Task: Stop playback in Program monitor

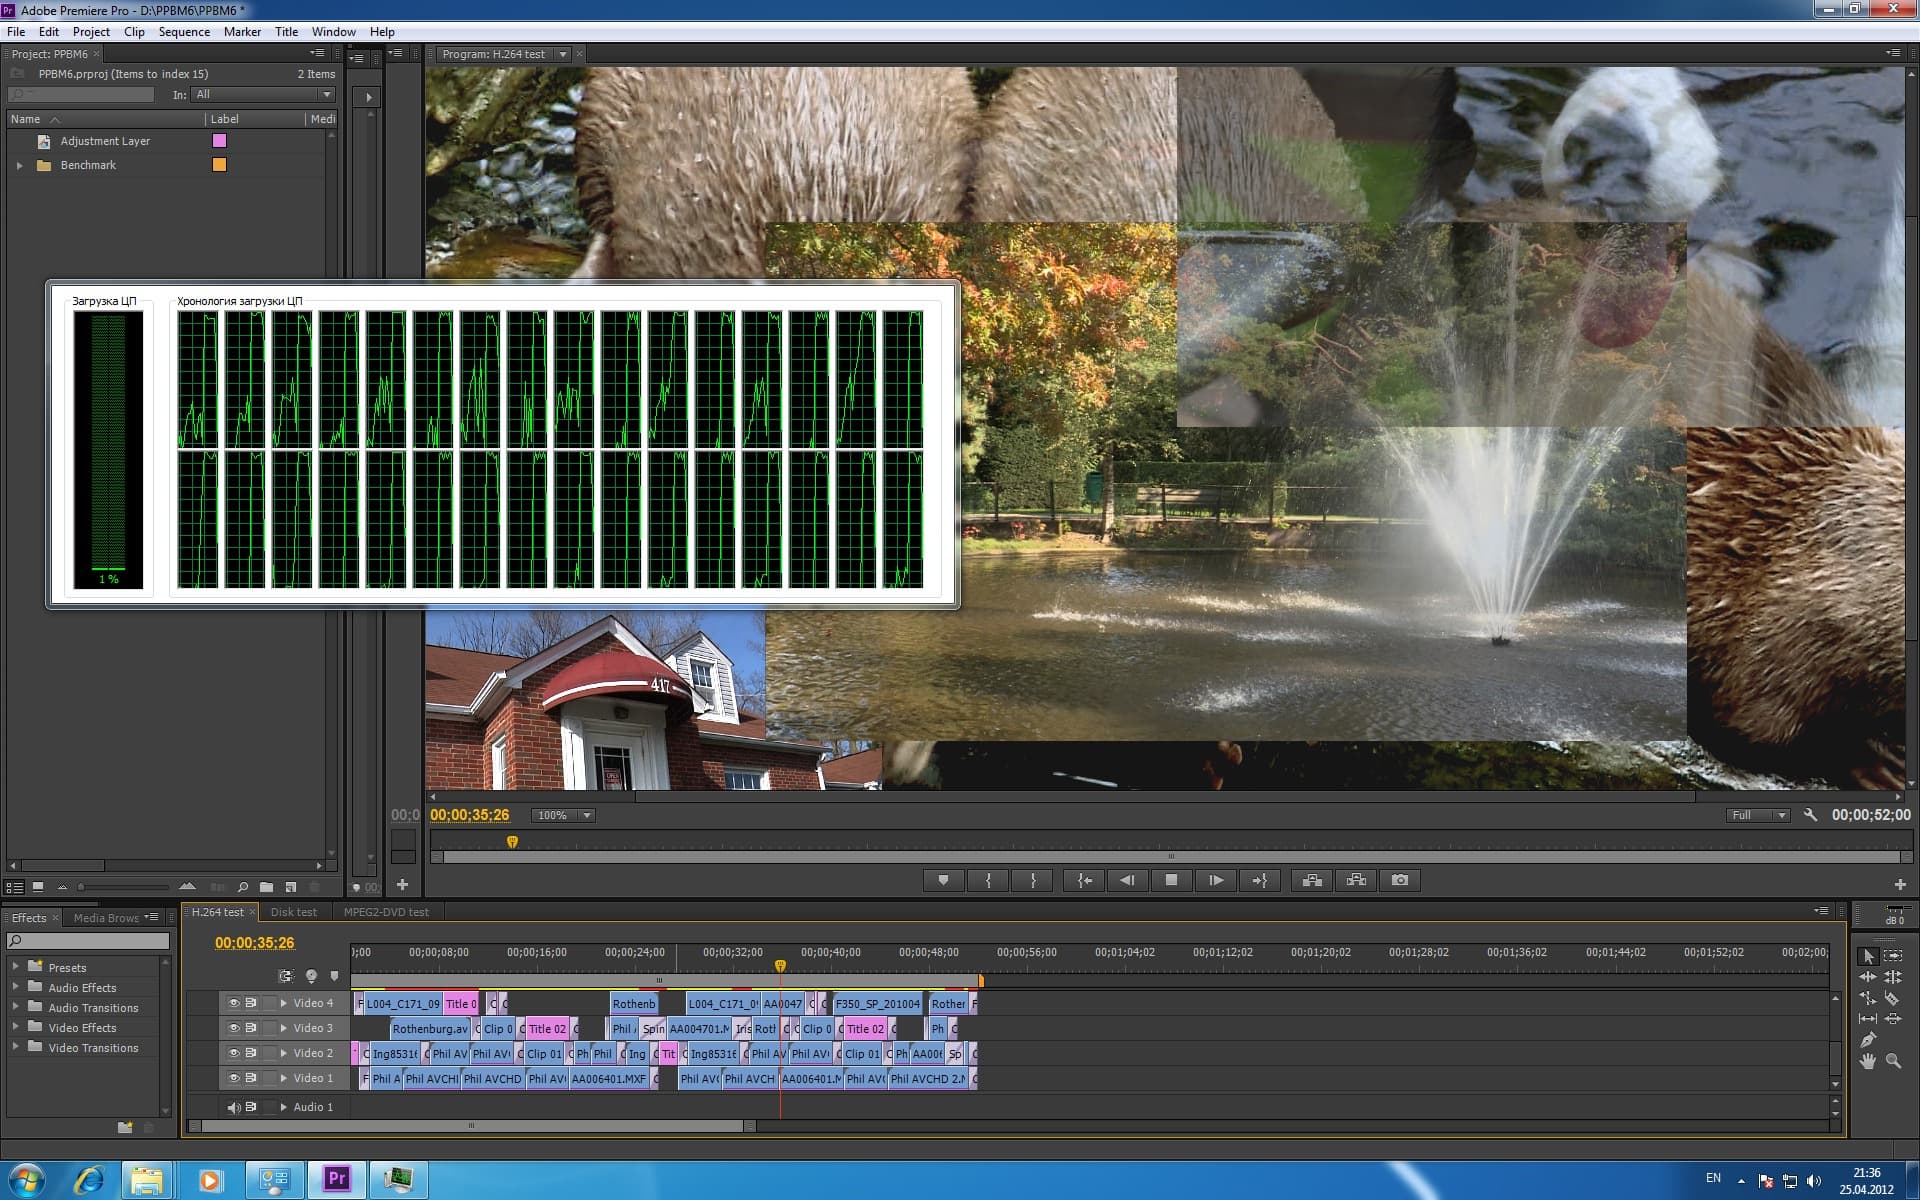Action: pos(1171,880)
